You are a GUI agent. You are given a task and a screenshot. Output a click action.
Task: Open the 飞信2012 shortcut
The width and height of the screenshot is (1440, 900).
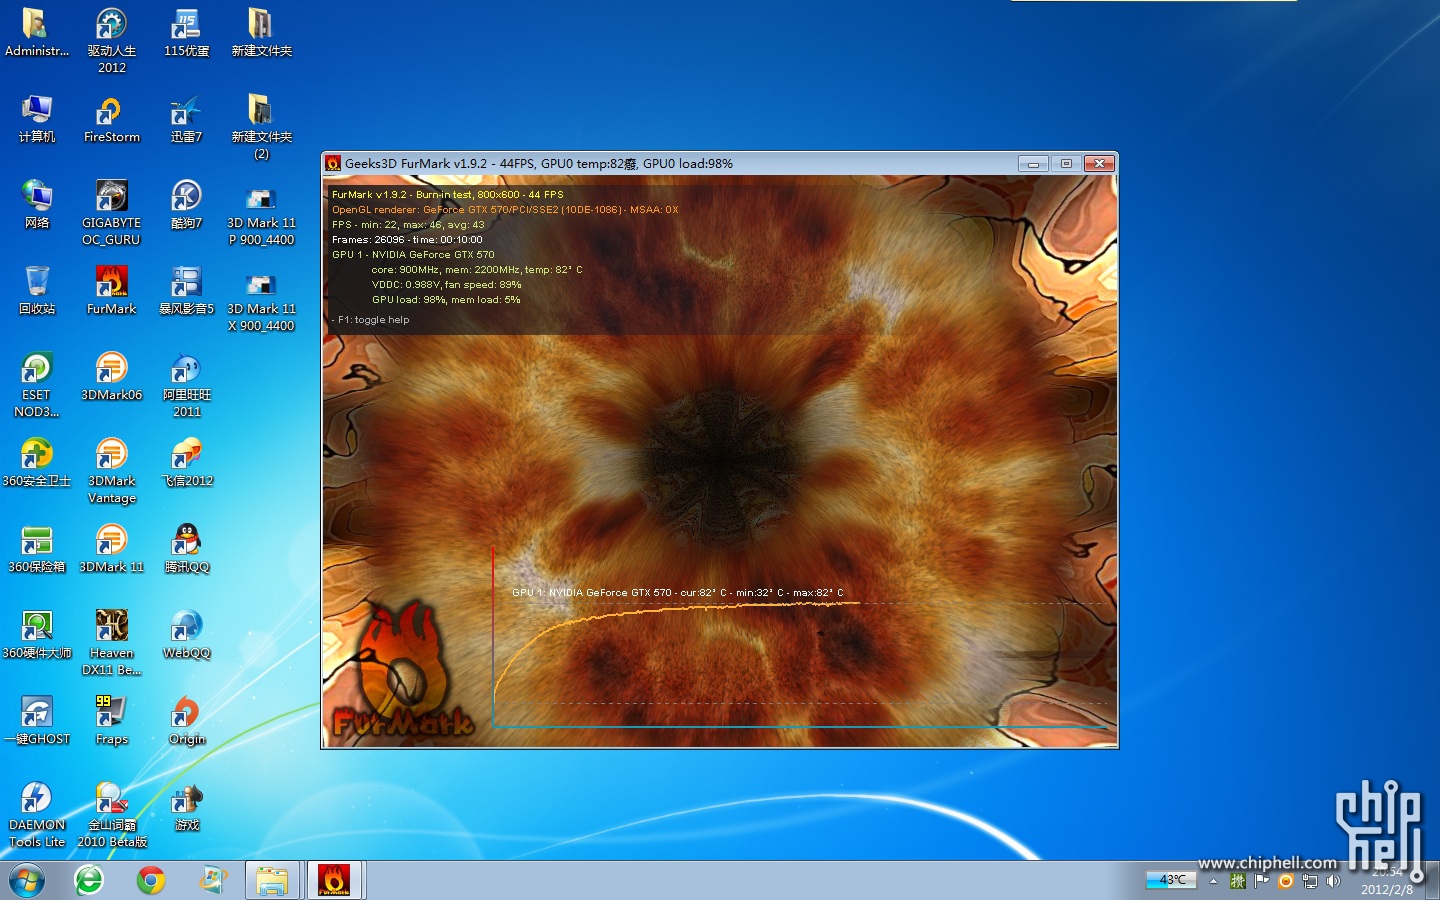pyautogui.click(x=186, y=463)
